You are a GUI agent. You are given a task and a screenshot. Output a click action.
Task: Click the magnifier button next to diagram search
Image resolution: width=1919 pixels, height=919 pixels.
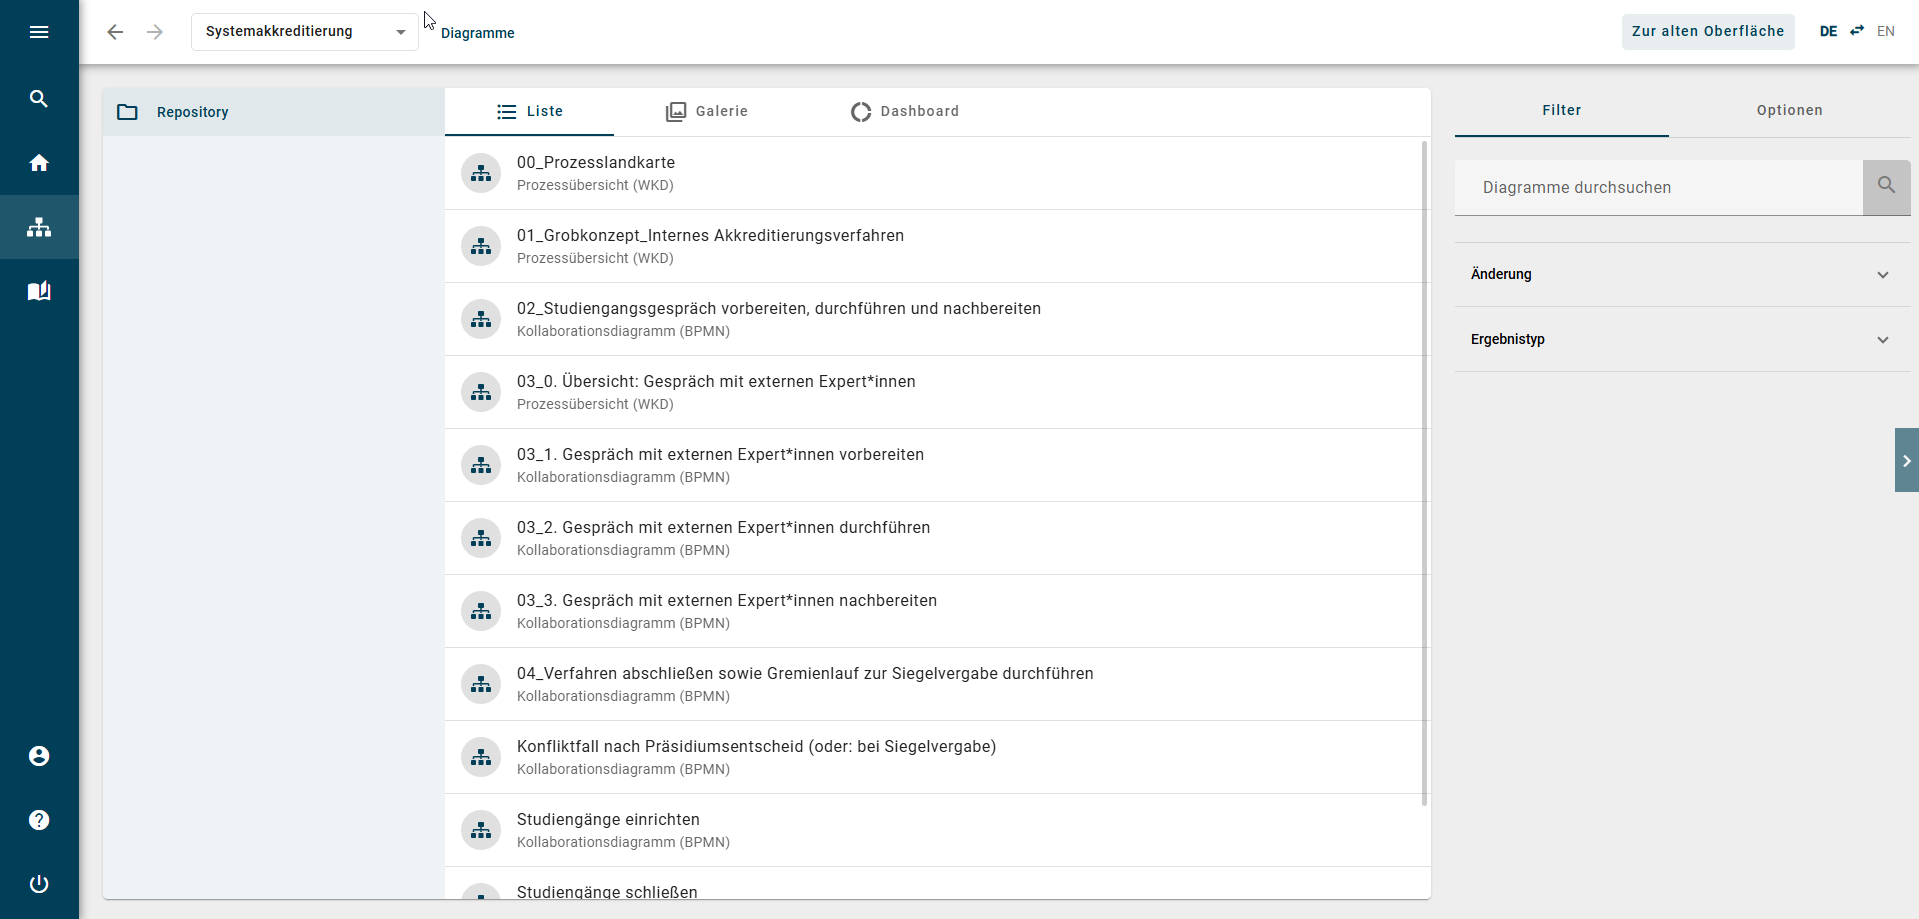tap(1887, 187)
